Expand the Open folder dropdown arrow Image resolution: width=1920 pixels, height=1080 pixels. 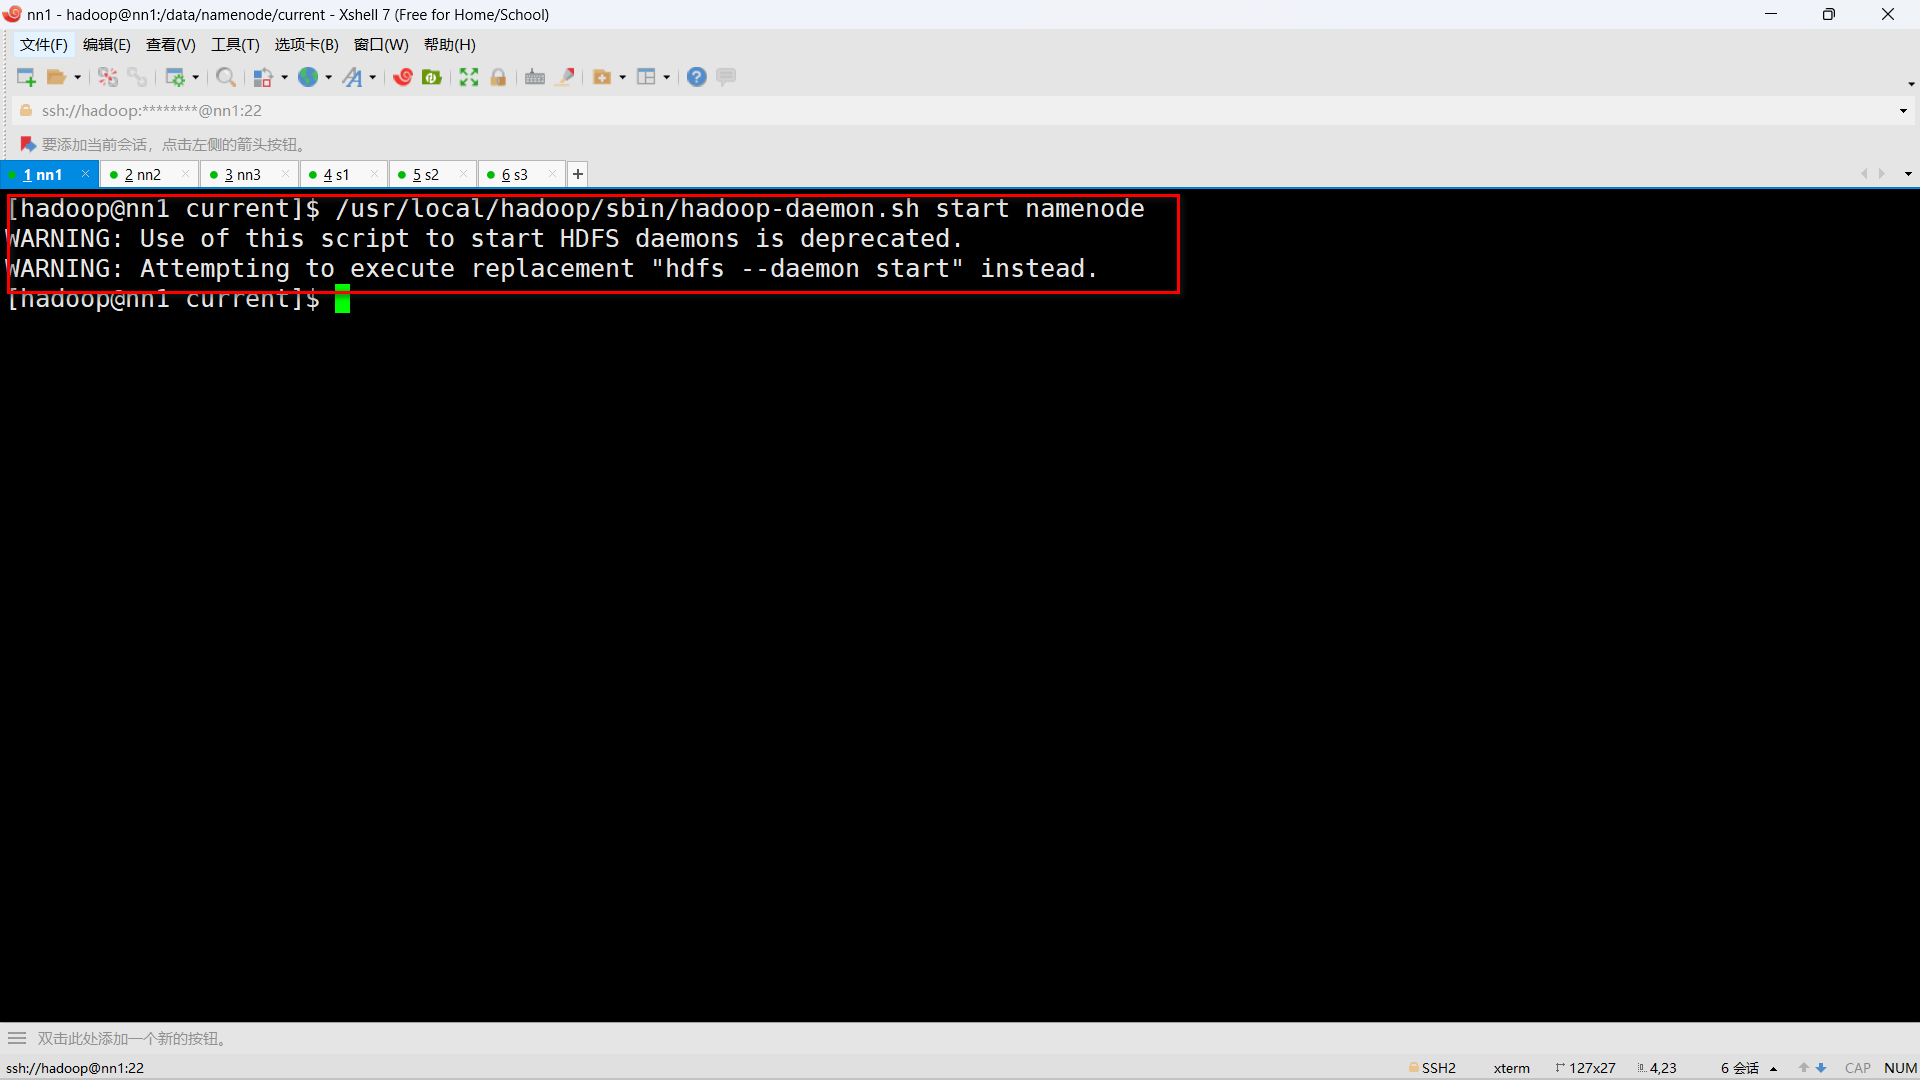tap(78, 77)
